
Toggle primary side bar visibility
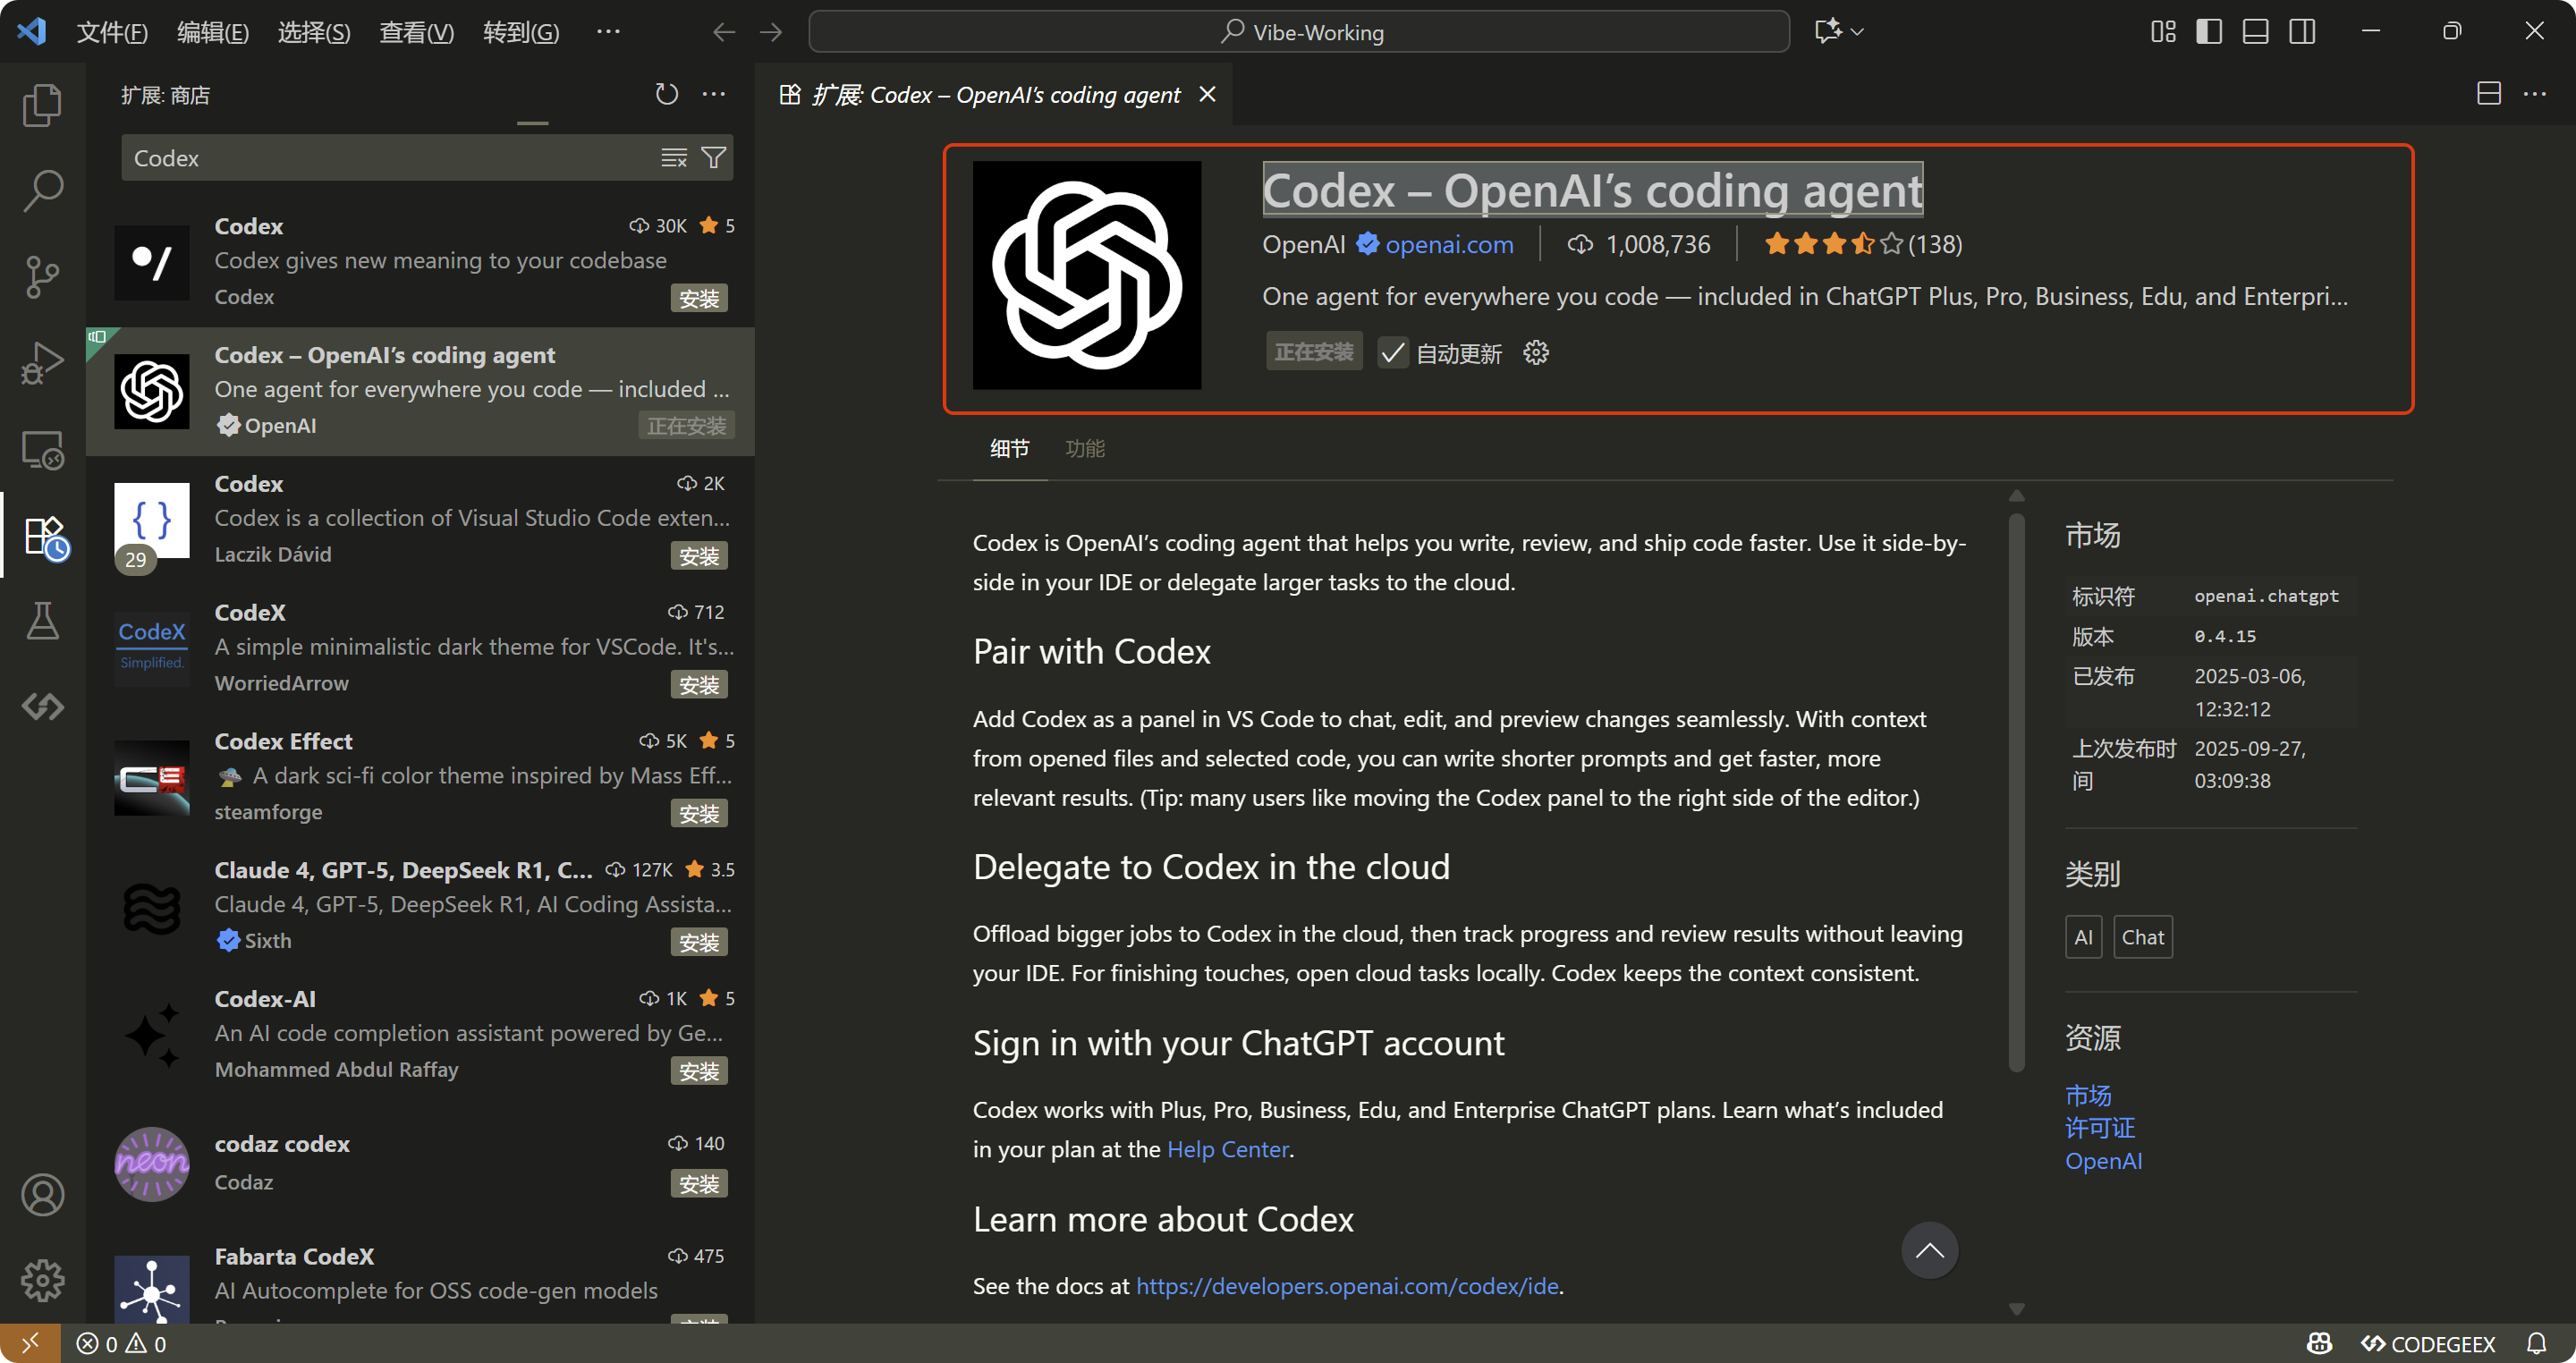click(2209, 31)
